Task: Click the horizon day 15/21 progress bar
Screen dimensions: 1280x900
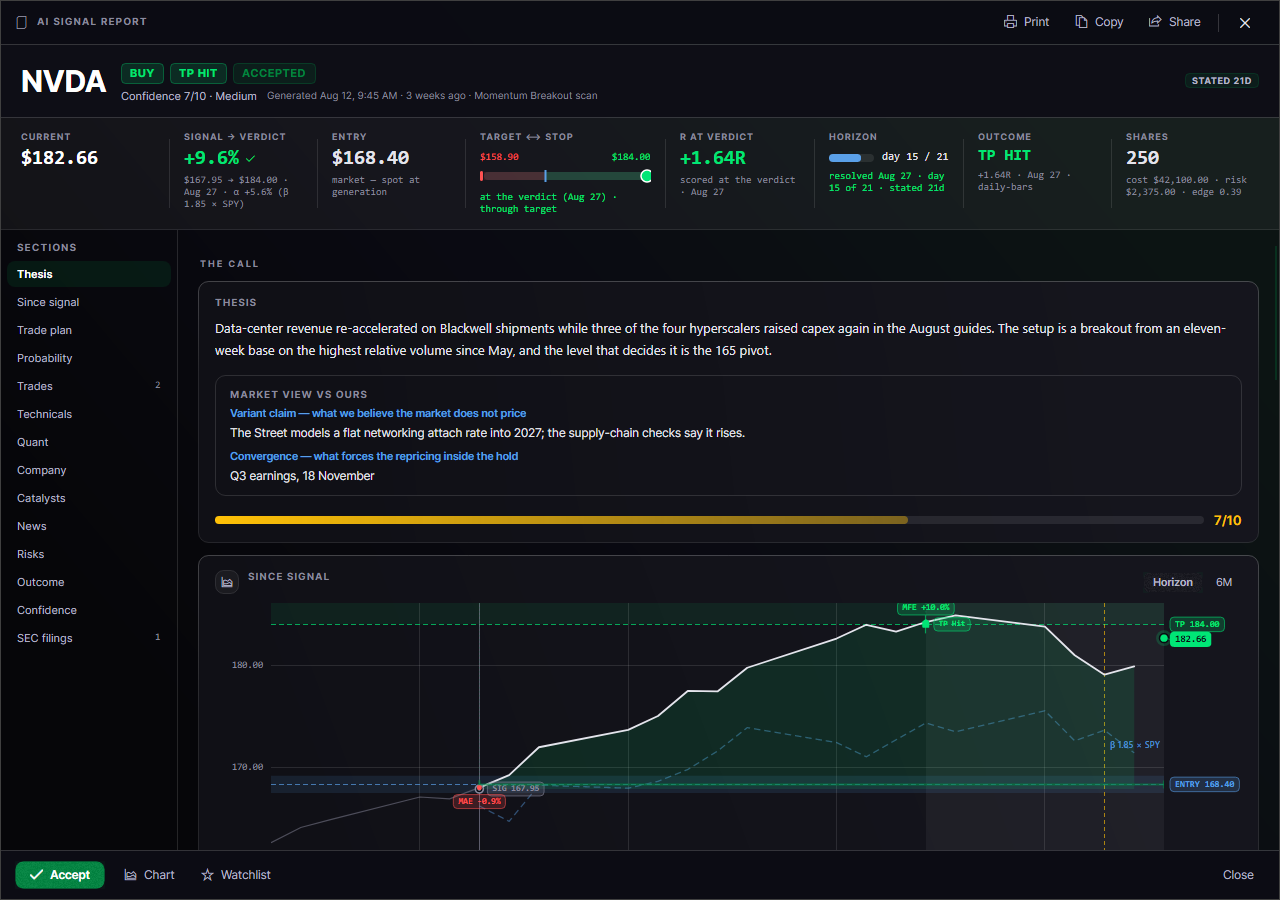Action: (x=851, y=157)
